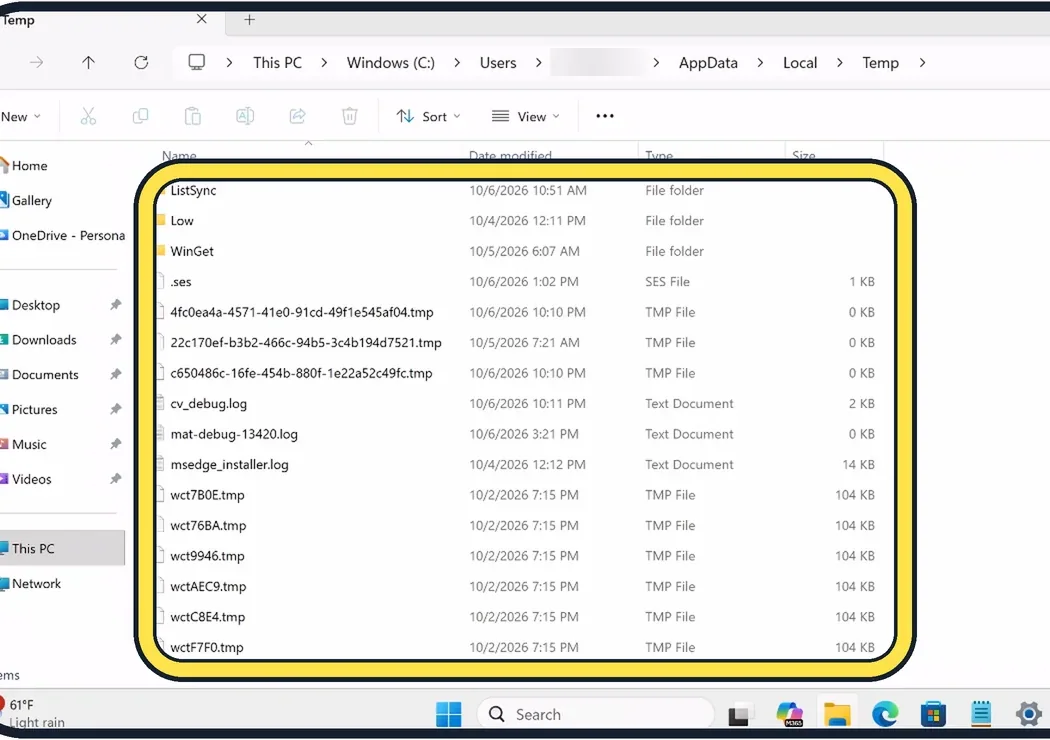1050x740 pixels.
Task: Open Microsoft Store from taskbar
Action: click(x=933, y=714)
